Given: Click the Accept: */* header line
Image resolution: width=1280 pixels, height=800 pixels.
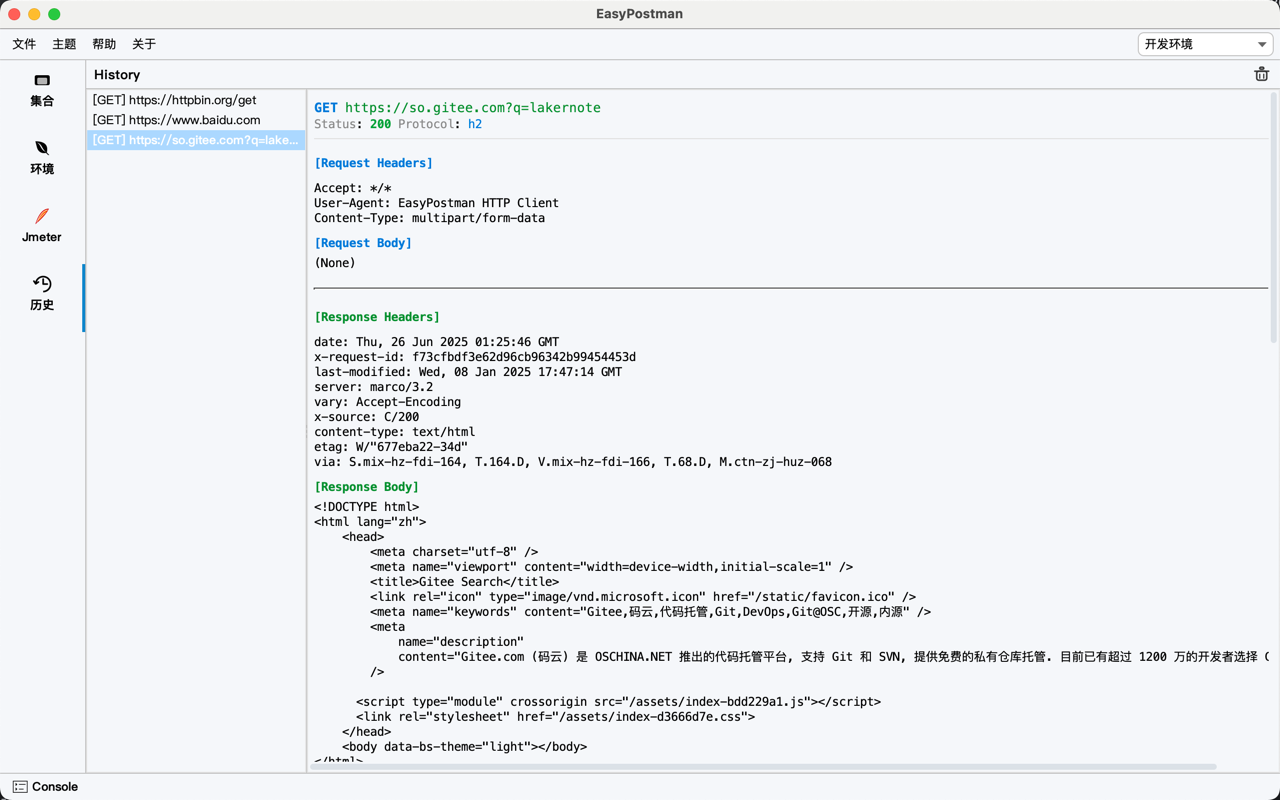Looking at the screenshot, I should (352, 188).
